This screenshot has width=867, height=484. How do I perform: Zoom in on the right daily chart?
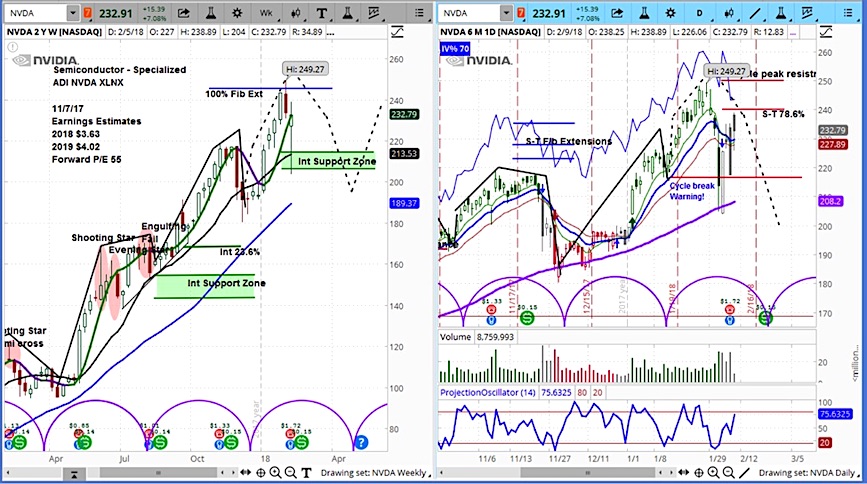[x=713, y=472]
